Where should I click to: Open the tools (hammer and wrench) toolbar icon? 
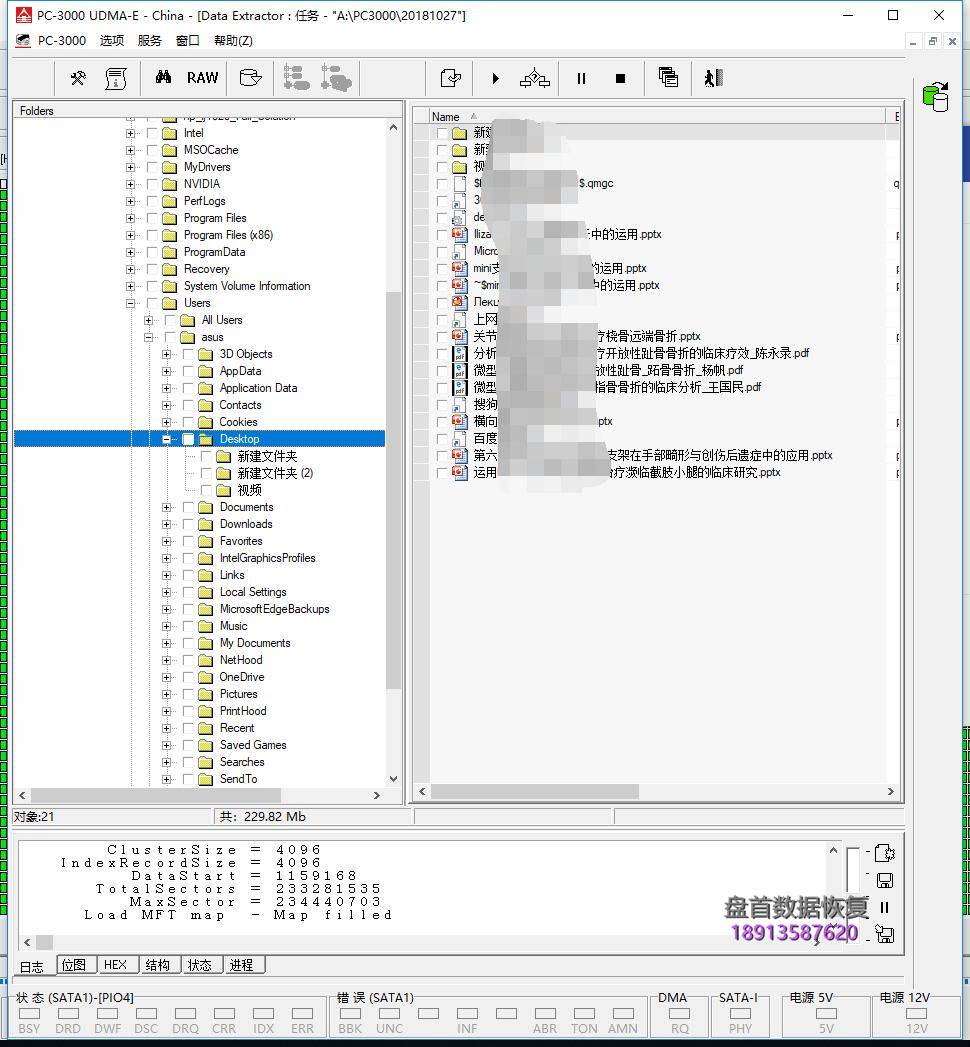click(x=78, y=78)
